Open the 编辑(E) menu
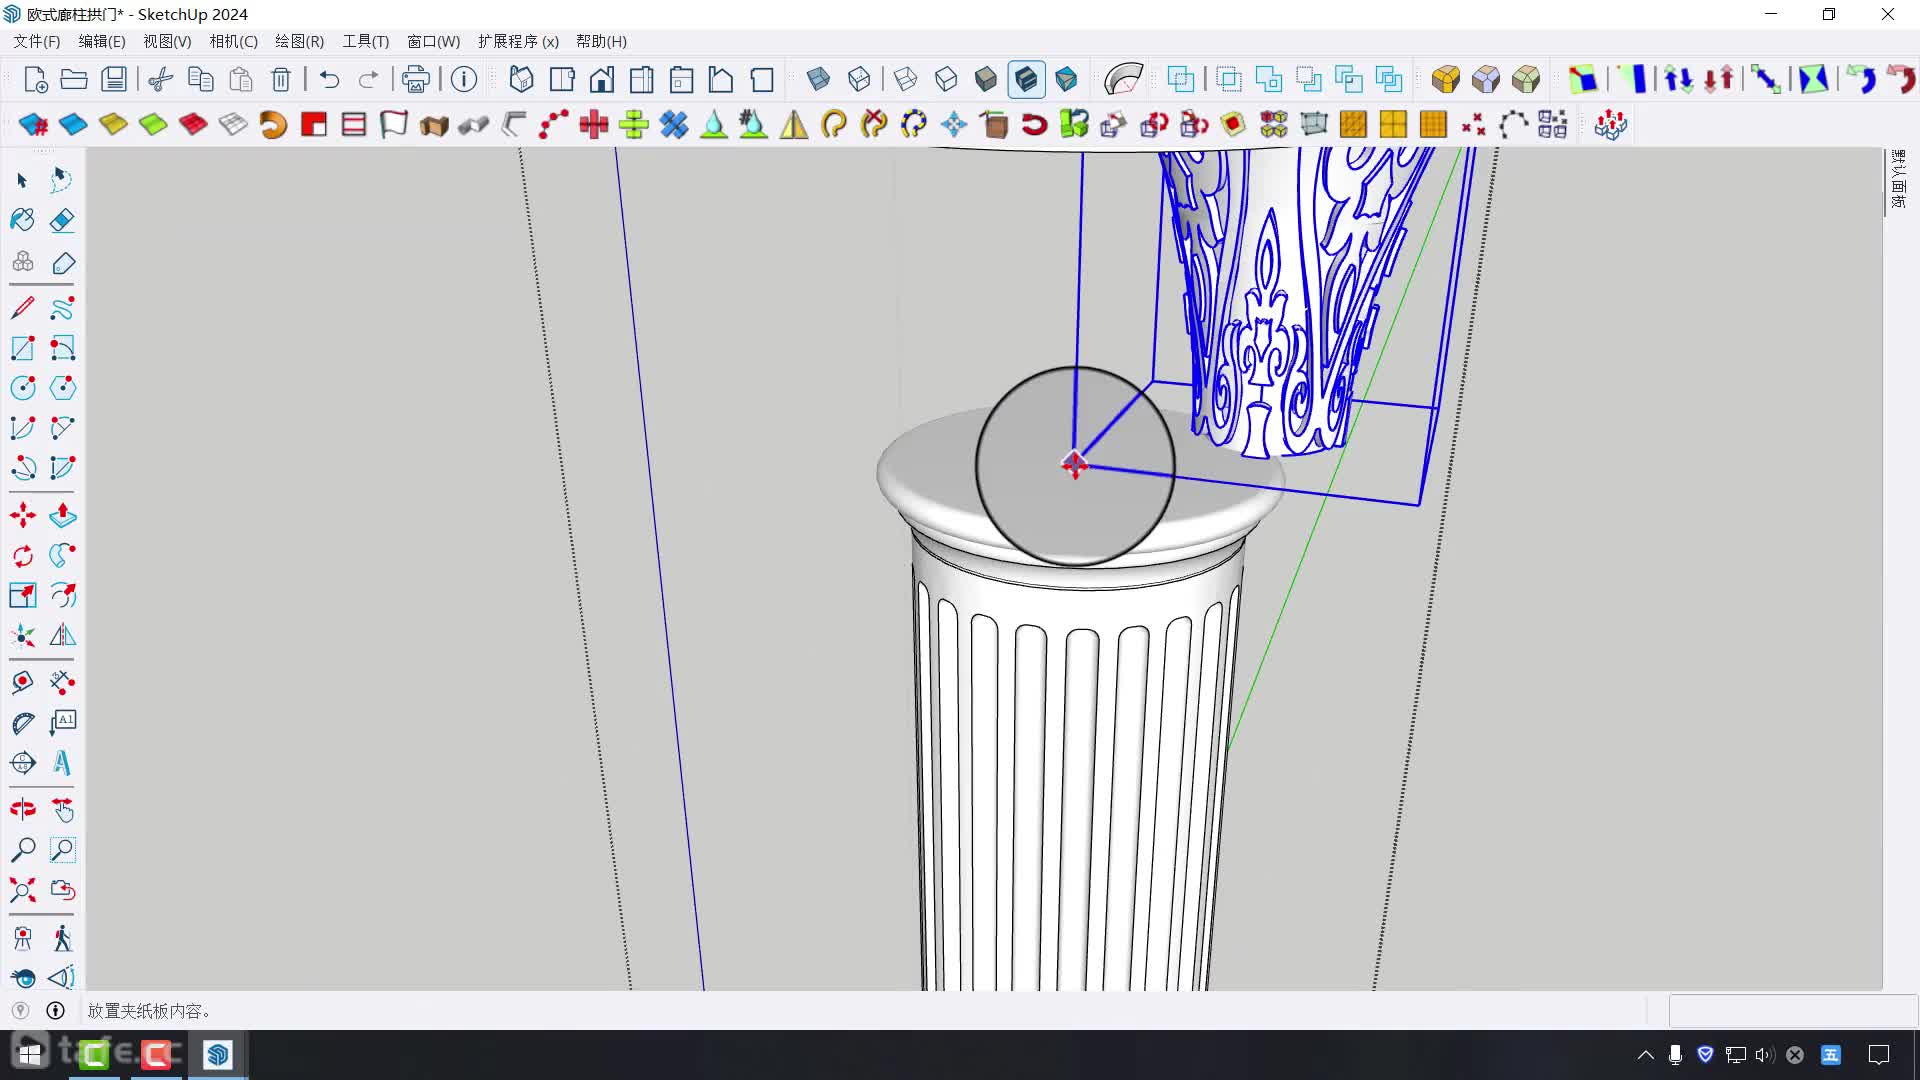Image resolution: width=1920 pixels, height=1080 pixels. coord(102,41)
